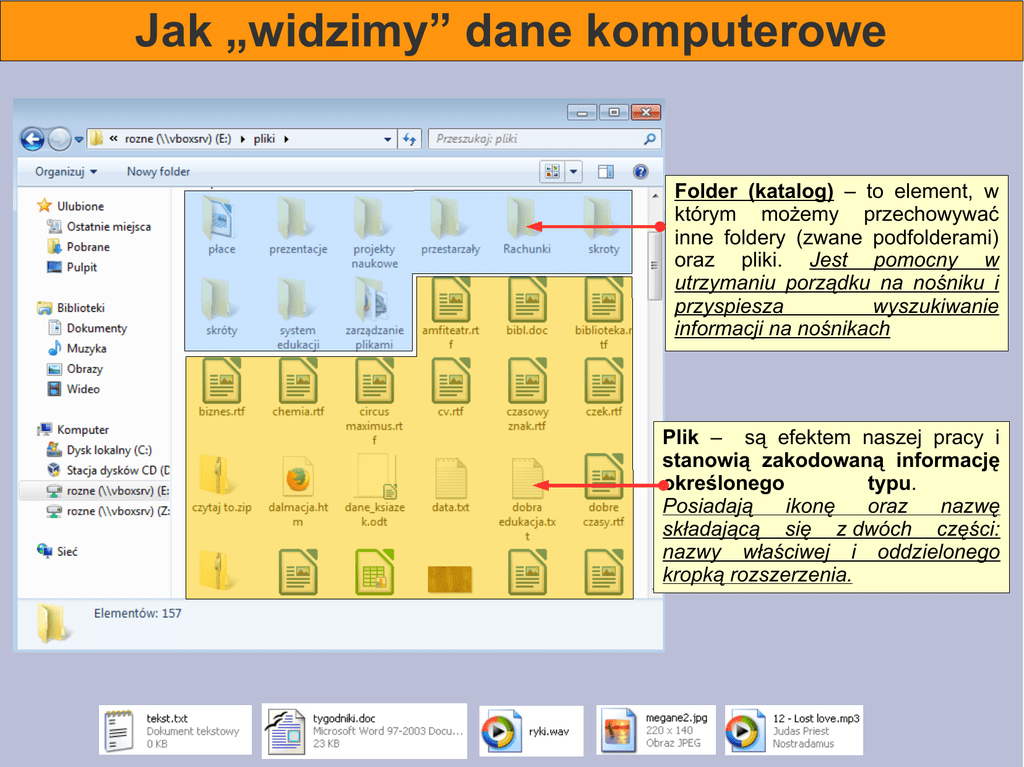This screenshot has width=1024, height=767.
Task: Toggle the preview pane button
Action: [x=605, y=172]
